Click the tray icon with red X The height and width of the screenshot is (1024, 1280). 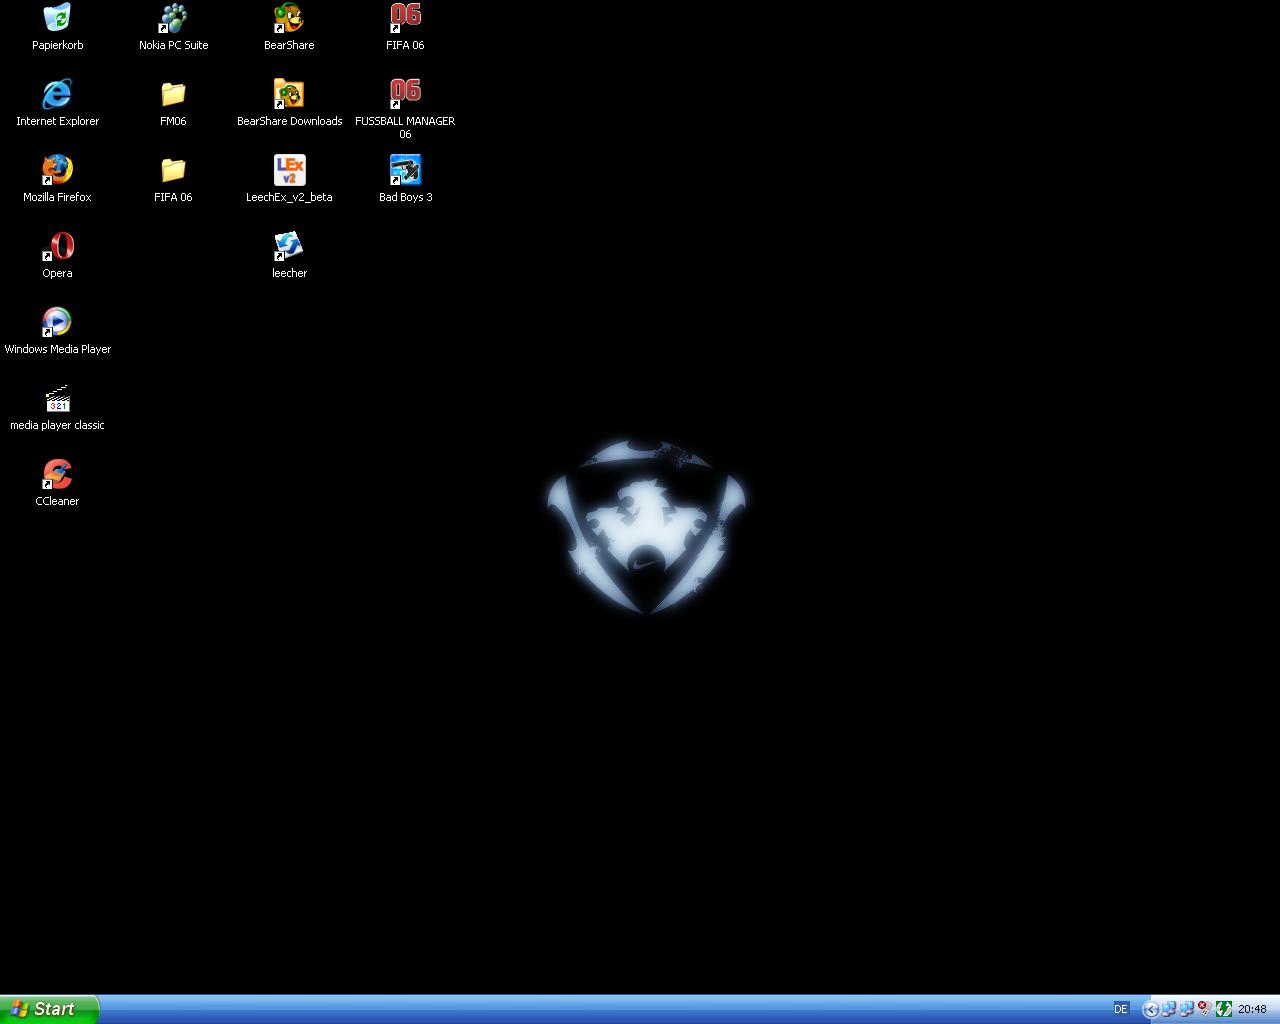(1205, 1009)
